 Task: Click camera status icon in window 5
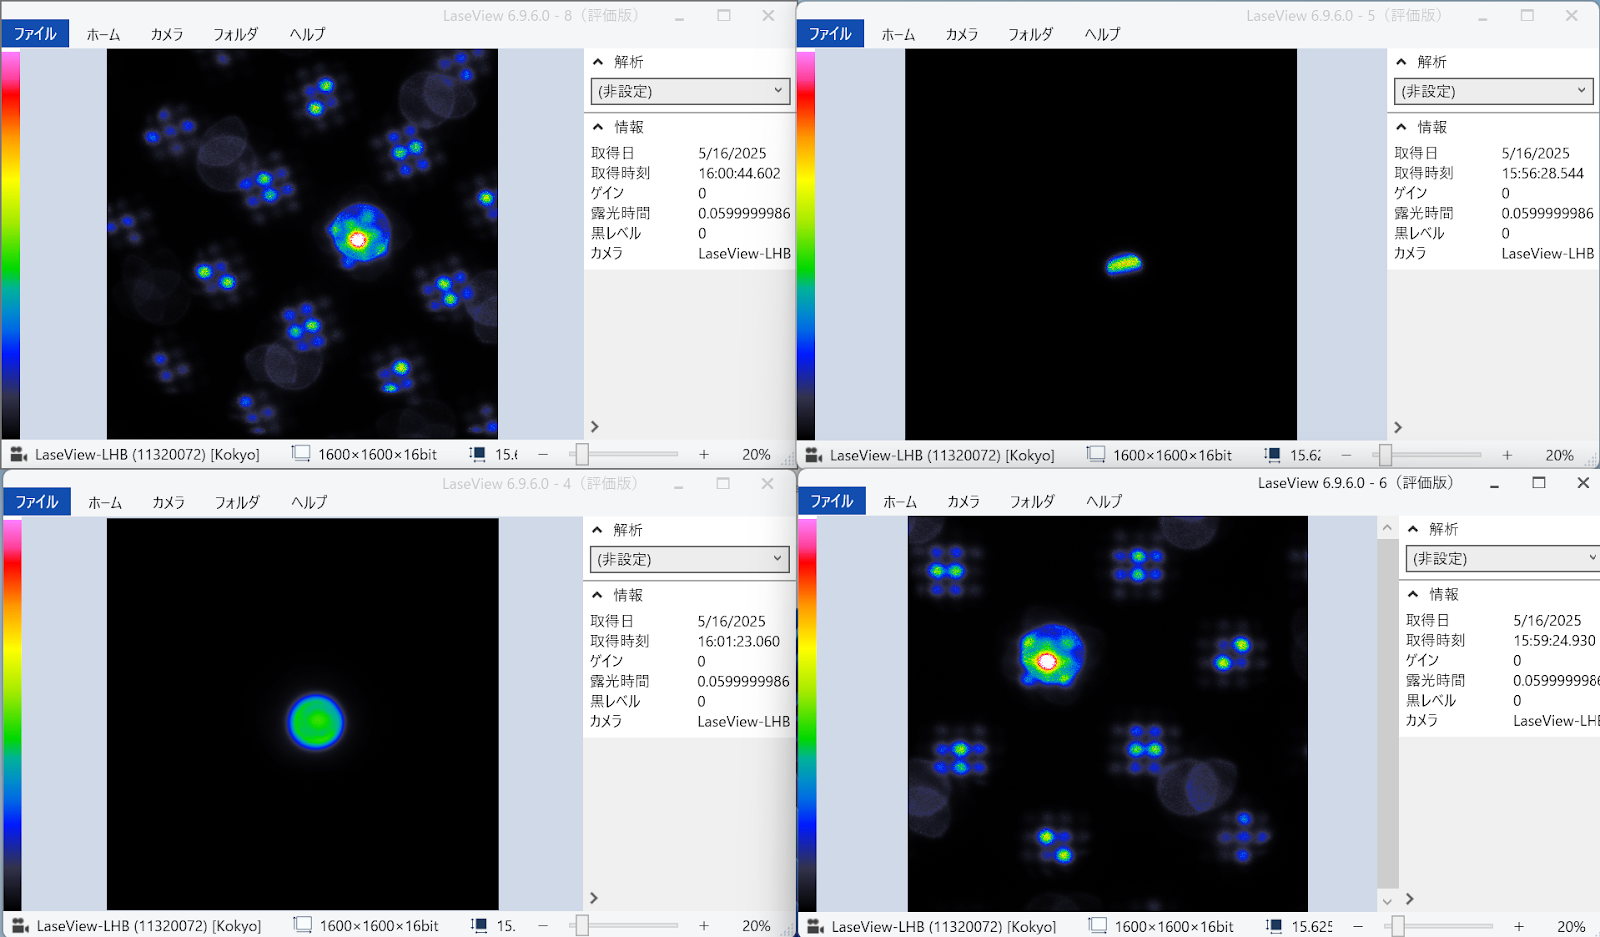[x=814, y=455]
